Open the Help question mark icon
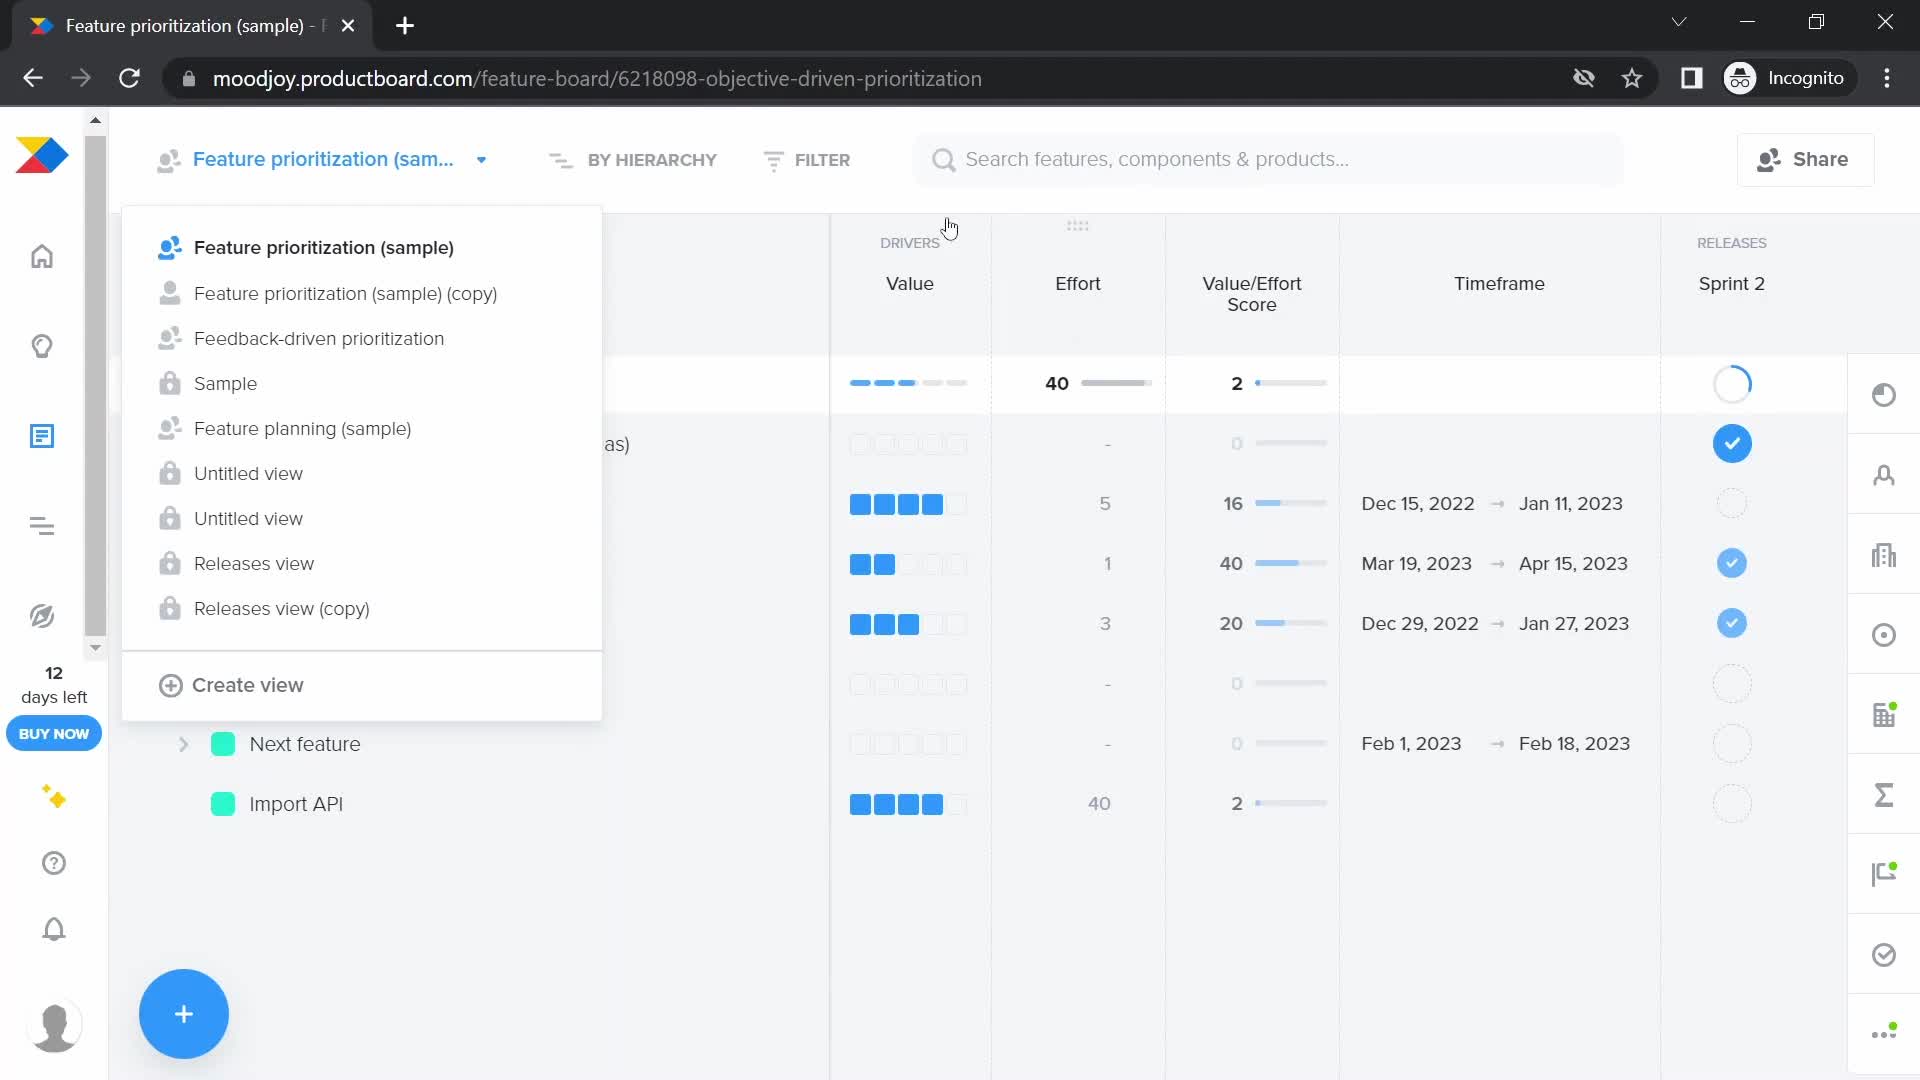 pos(54,863)
